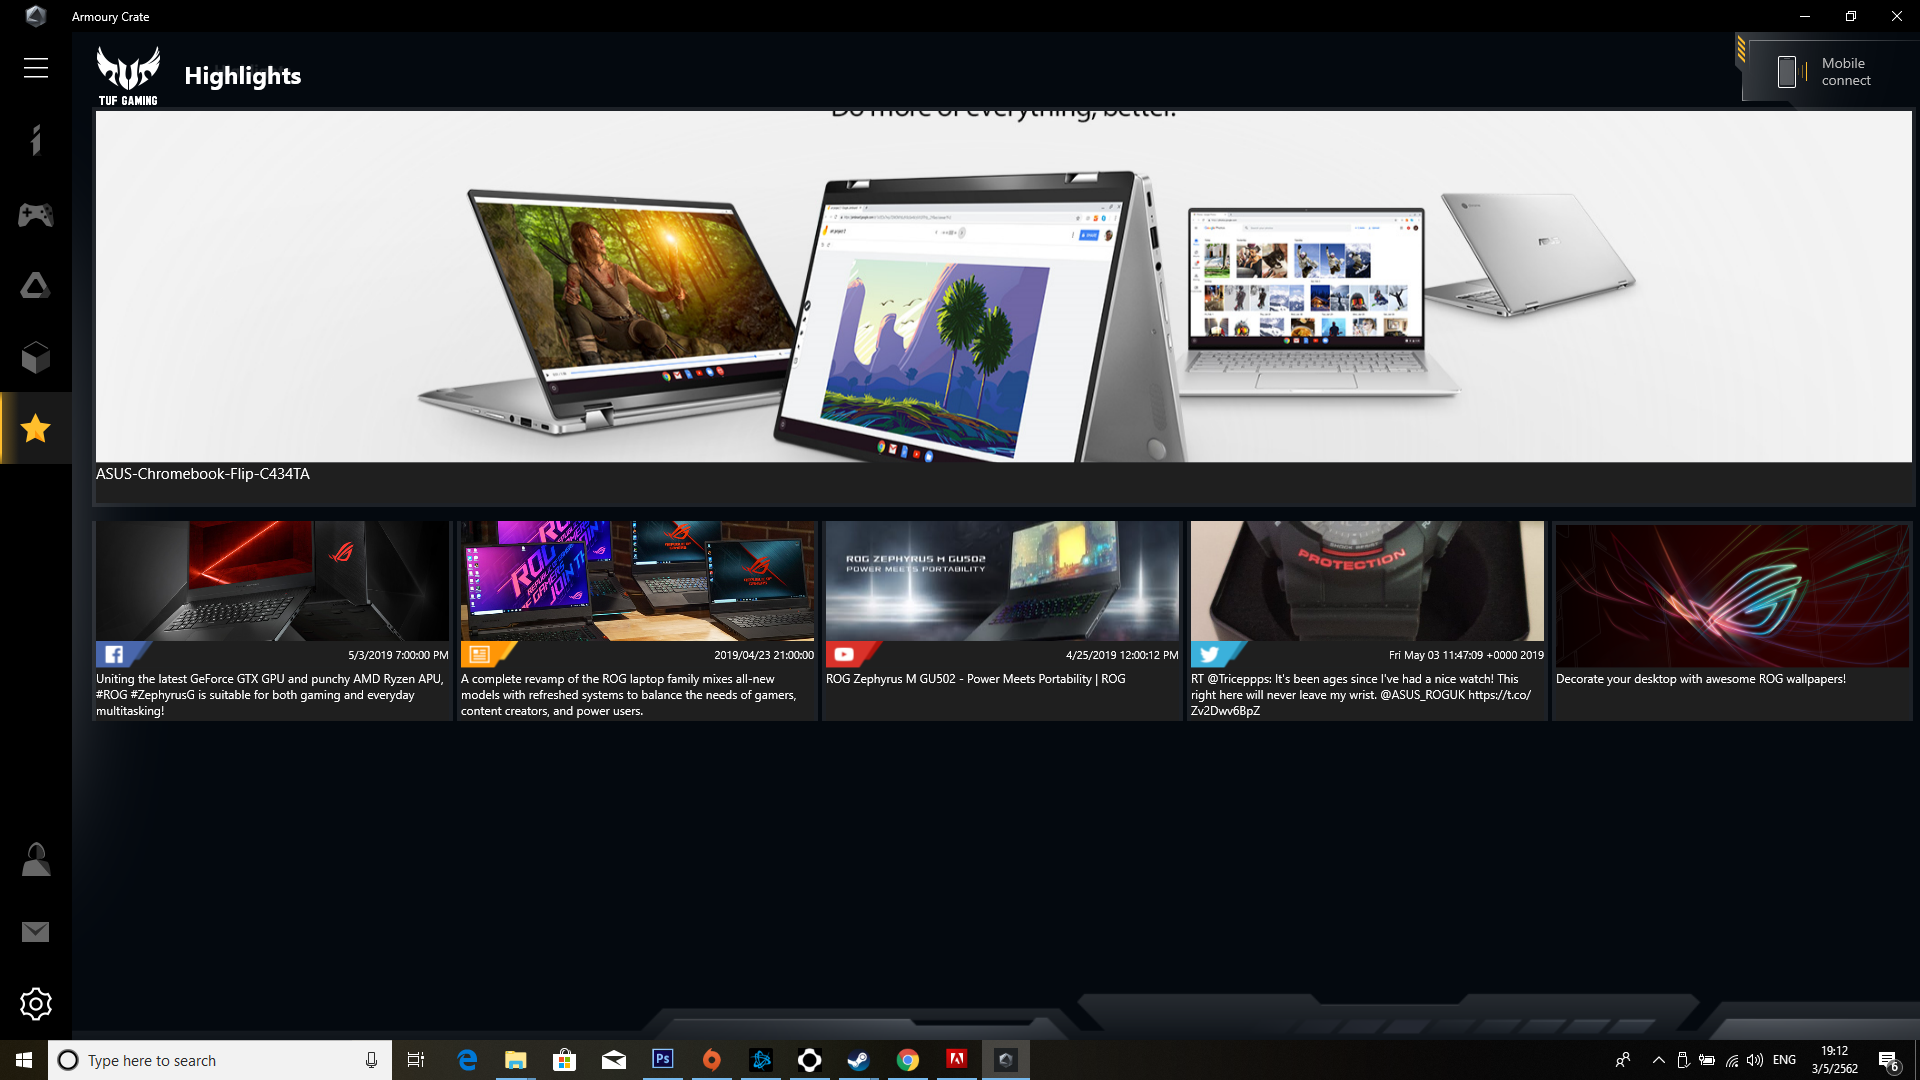Switch to Photoshop from taskbar
The image size is (1920, 1080).
click(x=663, y=1060)
